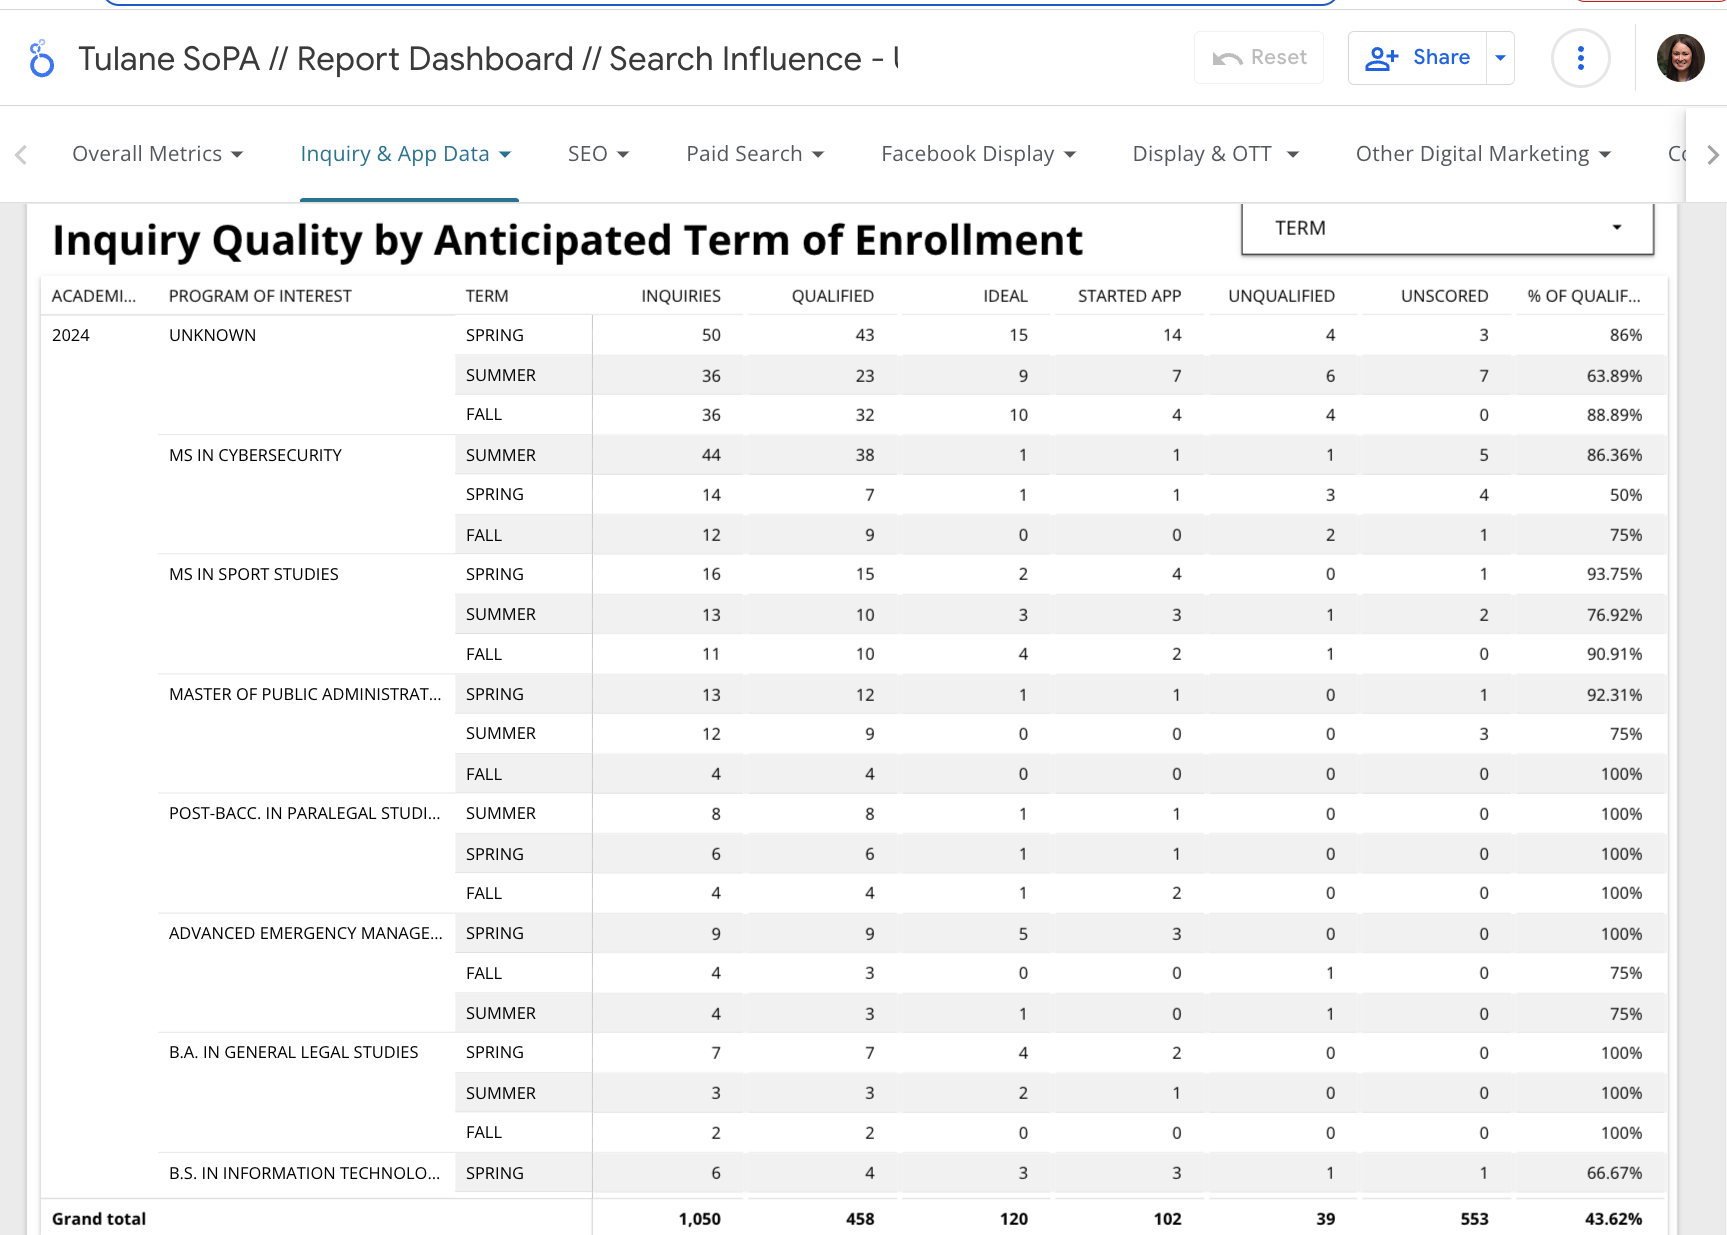Click MS IN CYBERSECURITY SUMMER inquiries 44

point(711,455)
